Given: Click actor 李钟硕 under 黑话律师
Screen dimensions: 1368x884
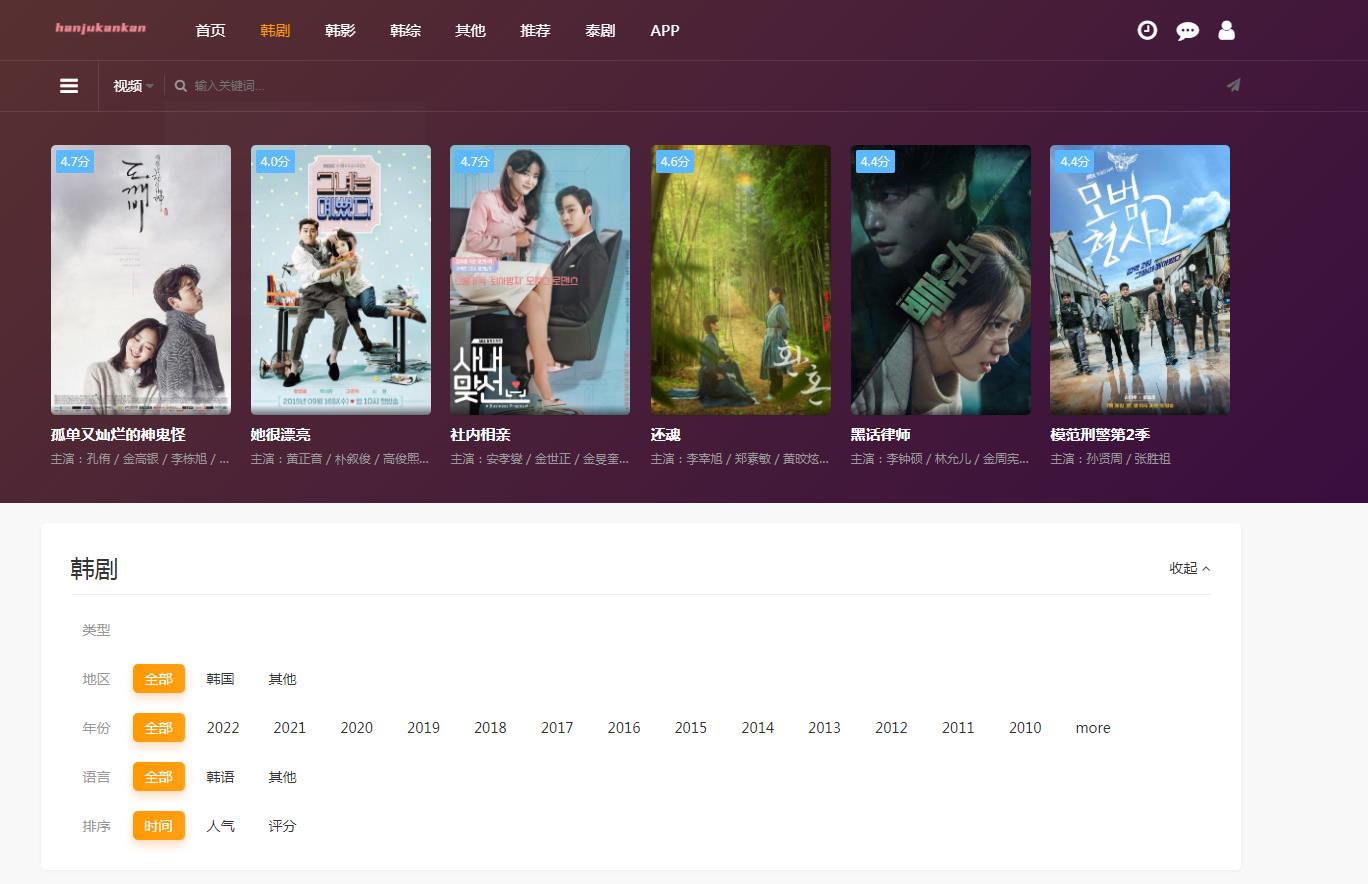Looking at the screenshot, I should (905, 459).
